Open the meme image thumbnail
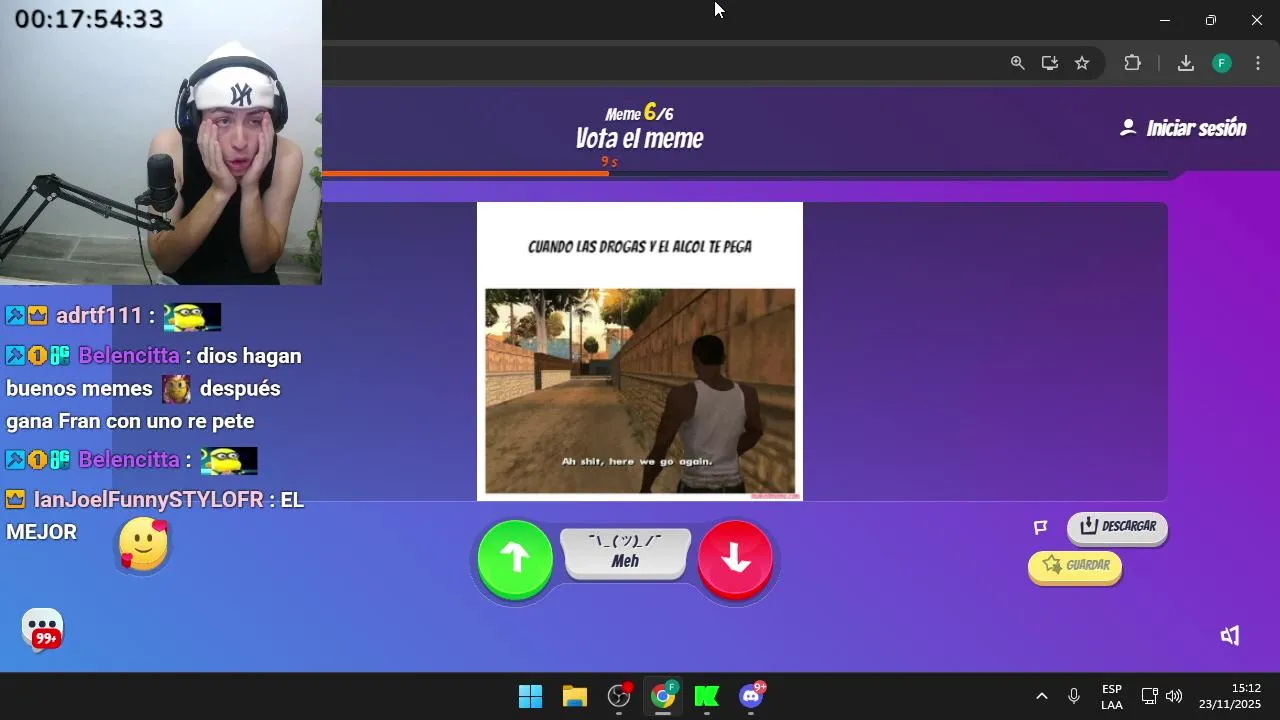Screen dimensions: 1280x720 pyautogui.click(x=640, y=351)
